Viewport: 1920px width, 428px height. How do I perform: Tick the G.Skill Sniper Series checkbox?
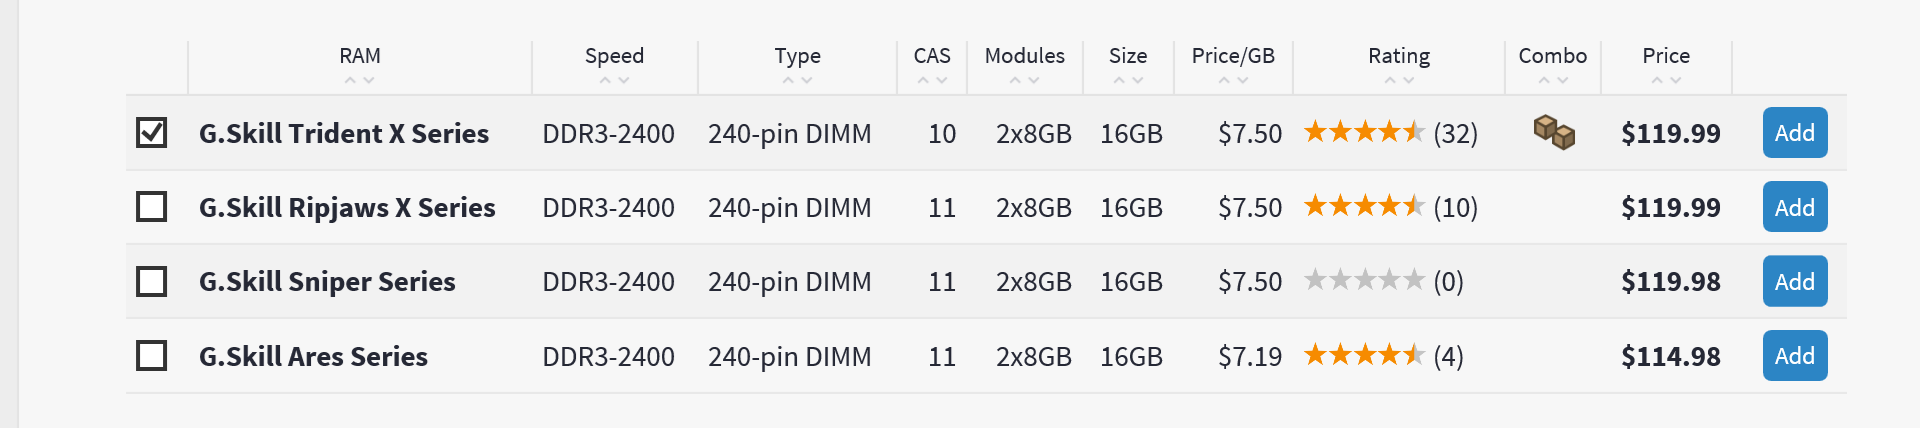tap(152, 282)
